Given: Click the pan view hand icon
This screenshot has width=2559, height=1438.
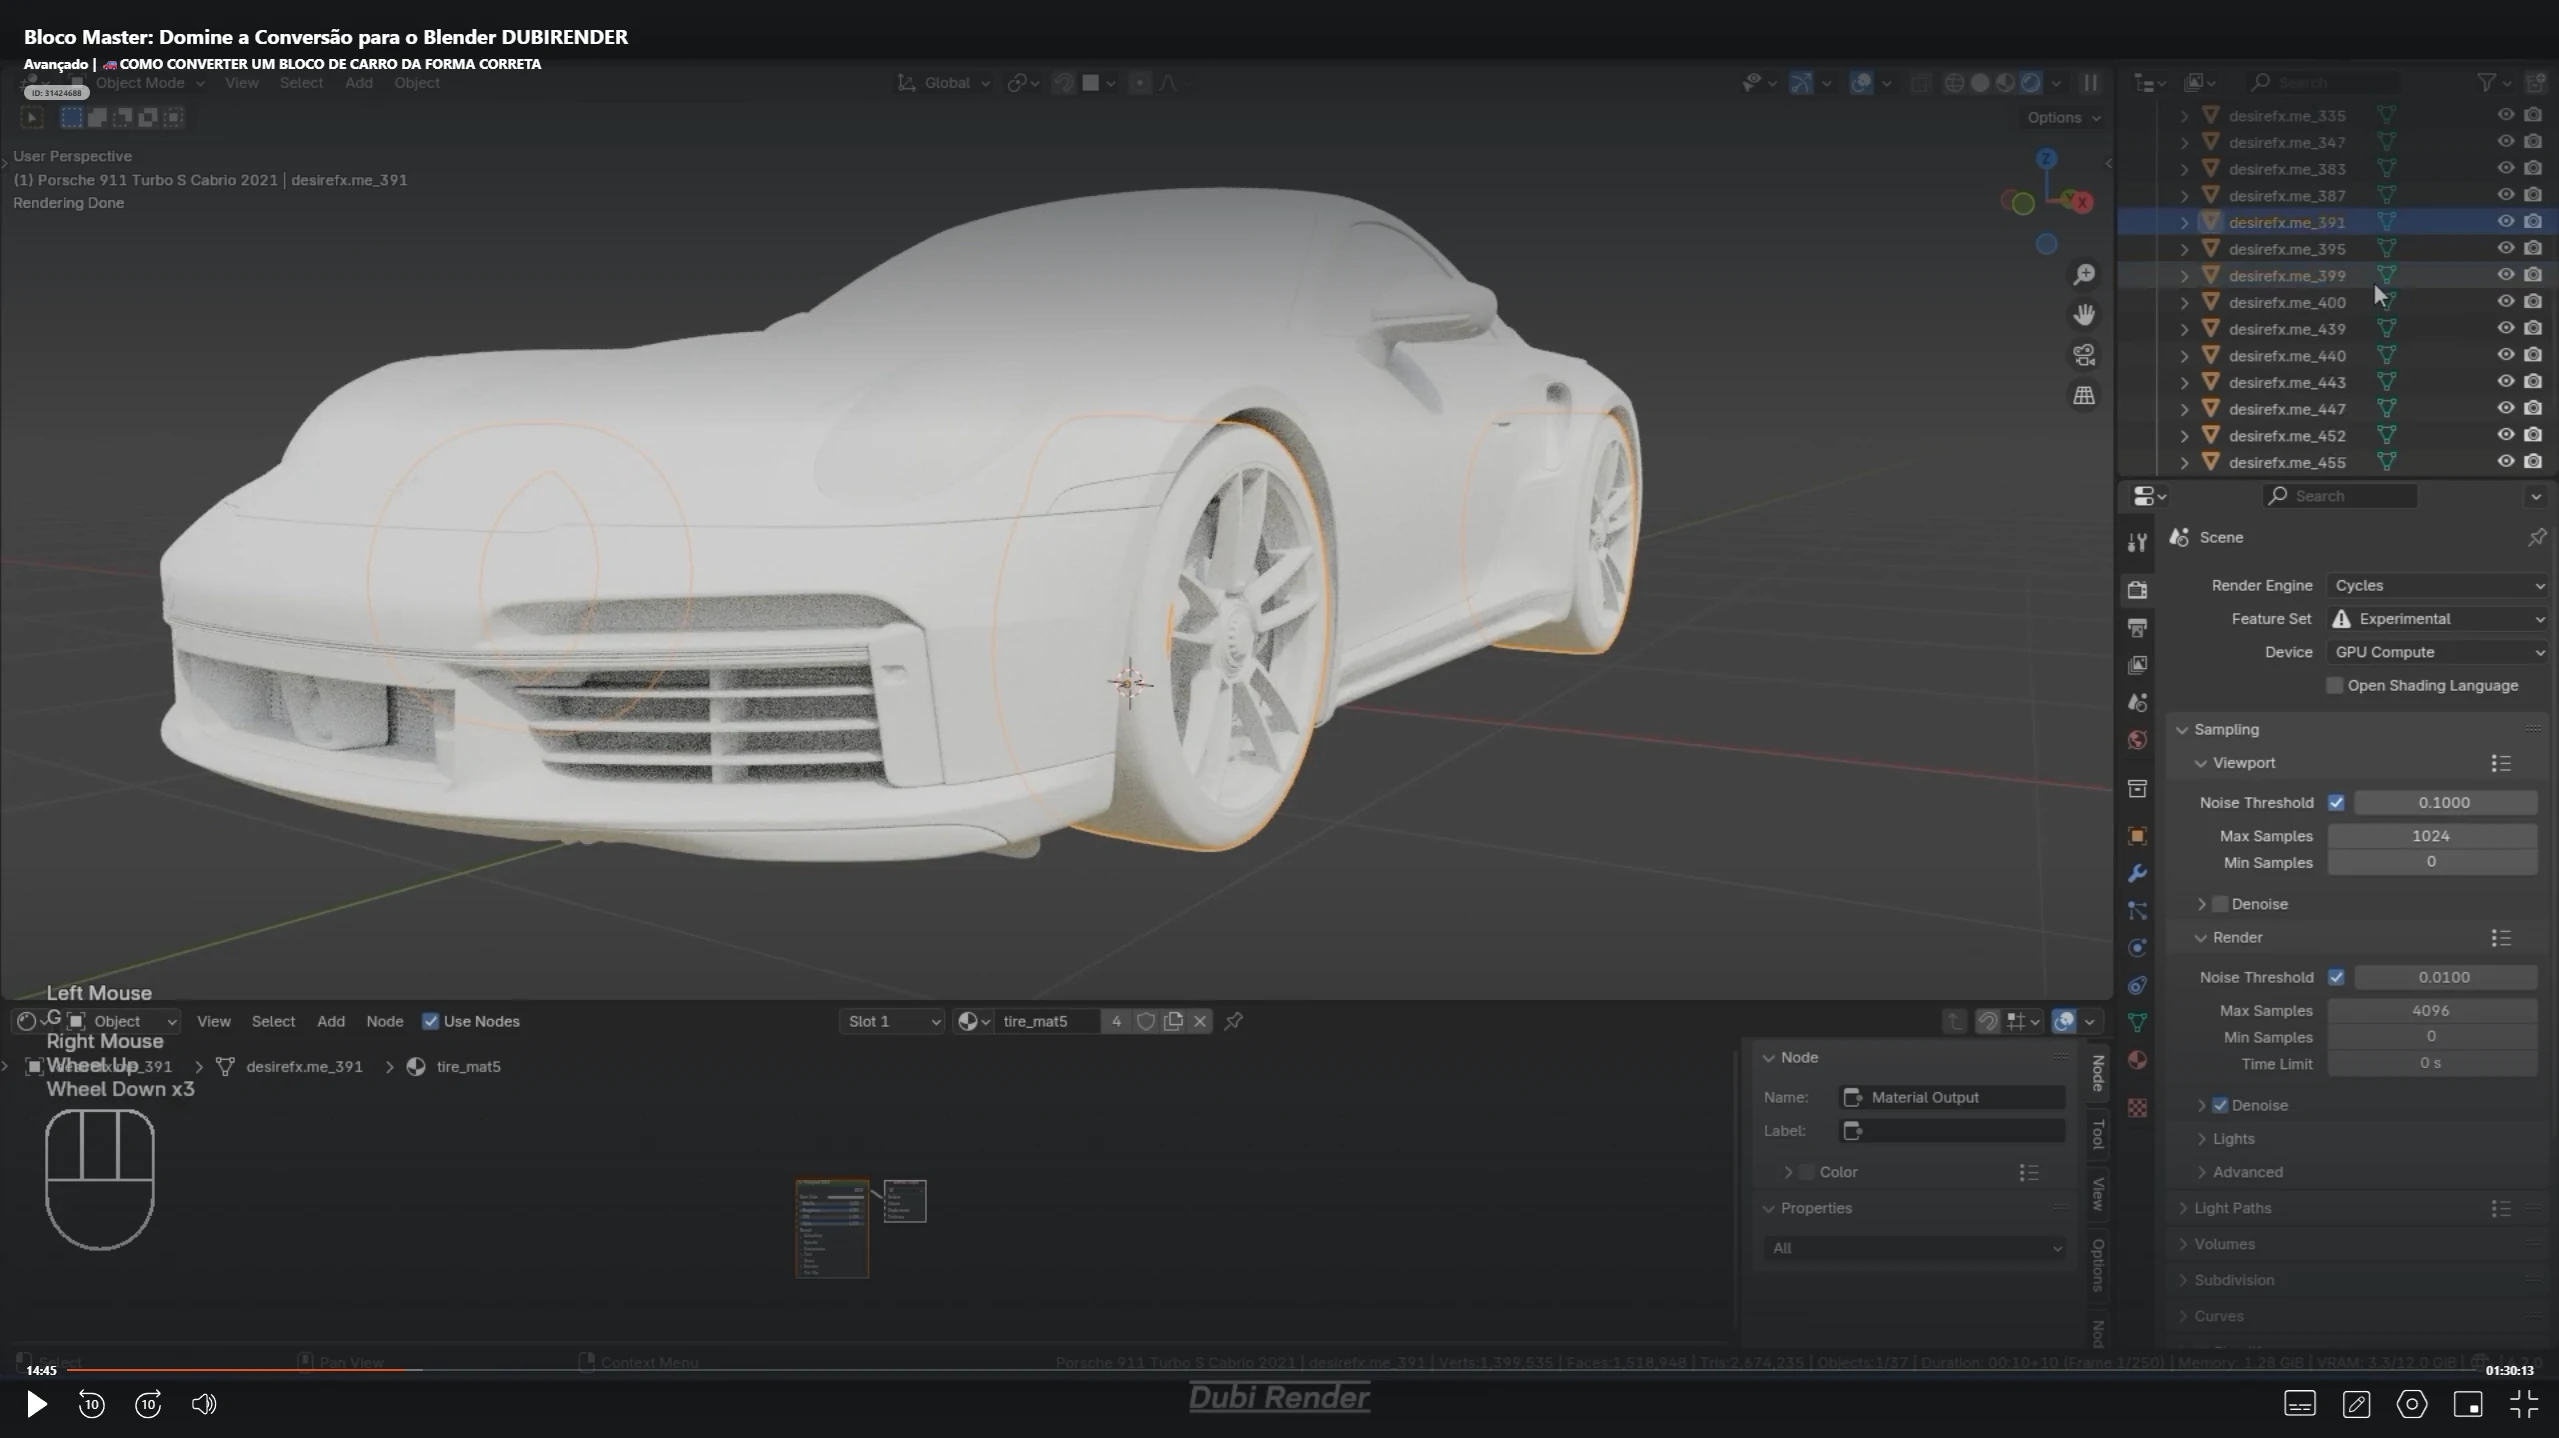Looking at the screenshot, I should point(2084,315).
